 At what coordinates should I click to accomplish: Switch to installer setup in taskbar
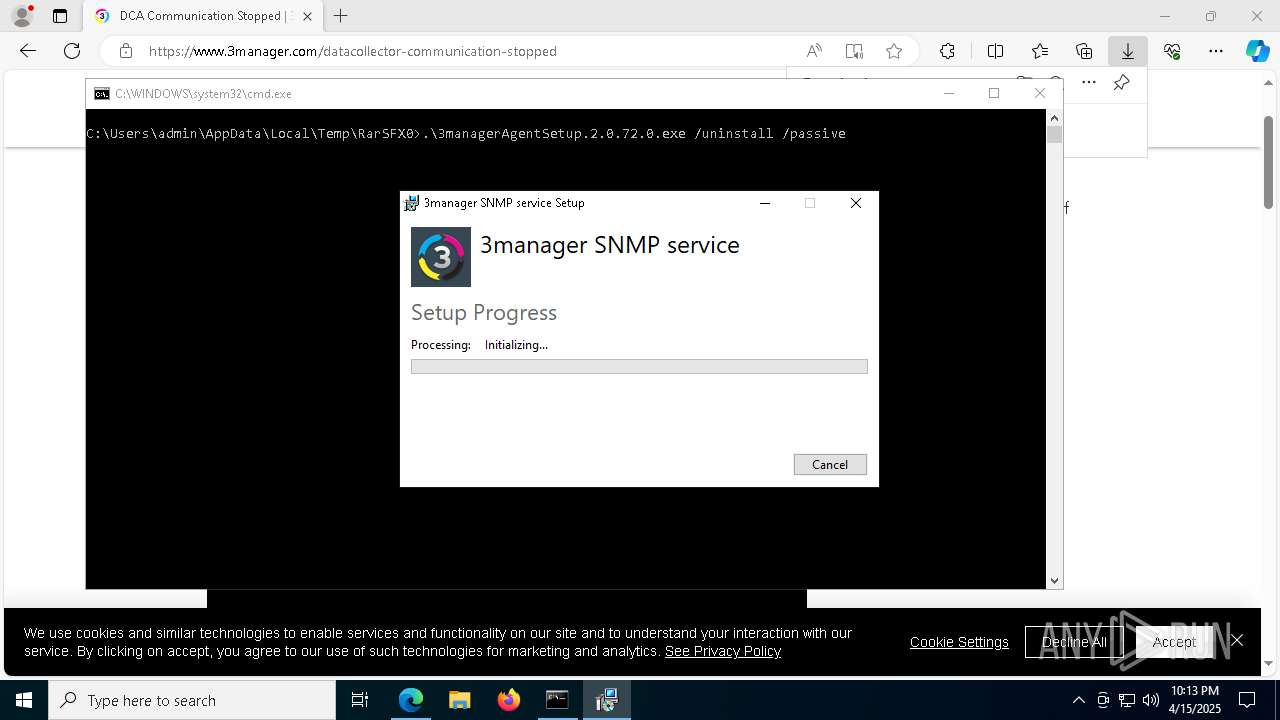tap(606, 700)
